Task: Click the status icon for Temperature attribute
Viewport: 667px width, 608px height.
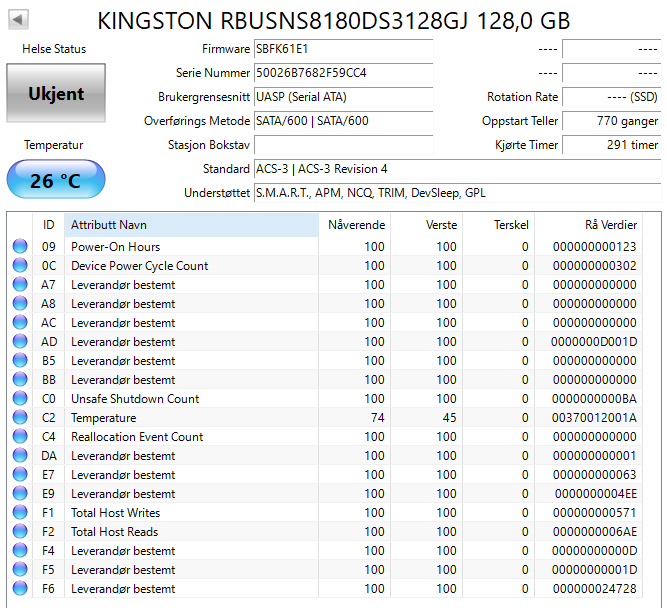Action: click(20, 417)
